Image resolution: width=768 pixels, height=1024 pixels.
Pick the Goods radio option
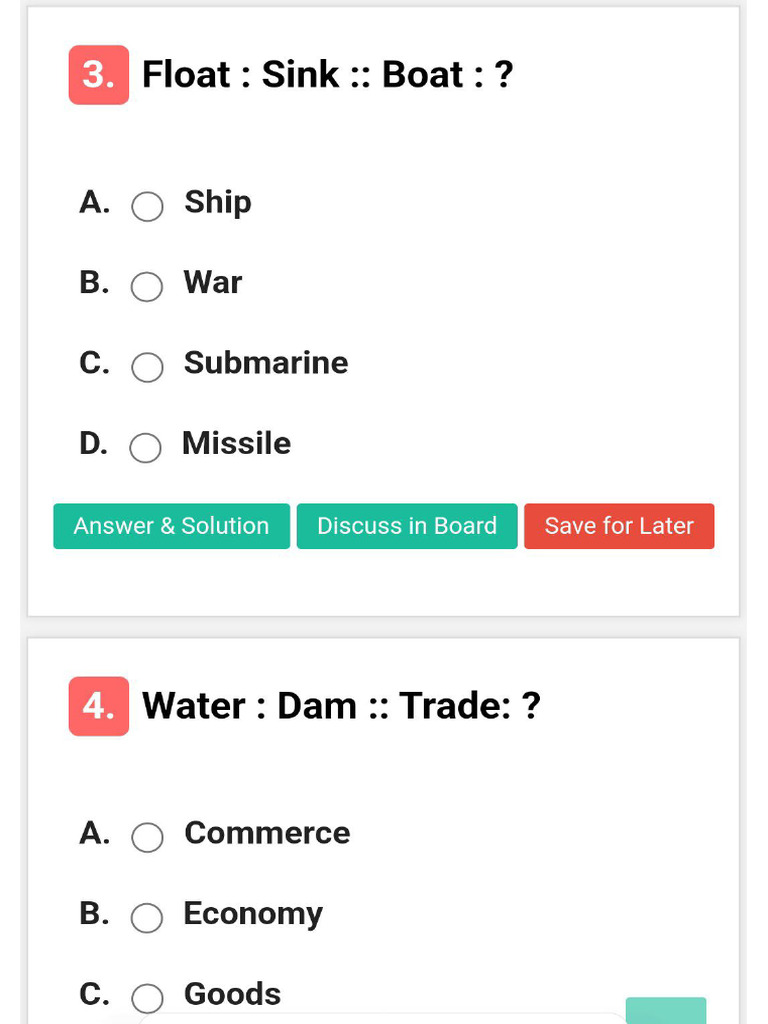(148, 998)
